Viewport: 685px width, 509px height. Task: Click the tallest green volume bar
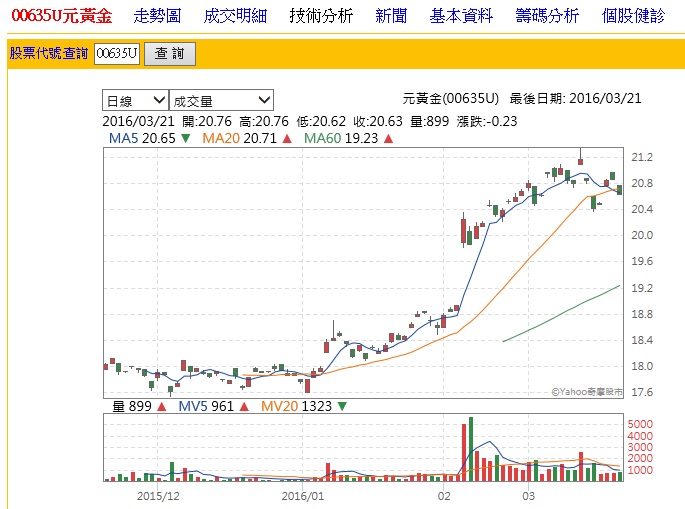click(471, 449)
